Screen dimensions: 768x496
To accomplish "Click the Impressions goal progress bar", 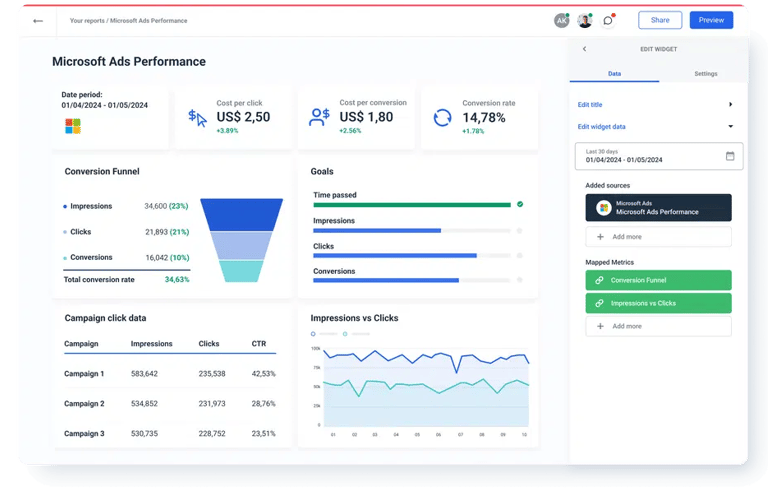I will pyautogui.click(x=412, y=230).
